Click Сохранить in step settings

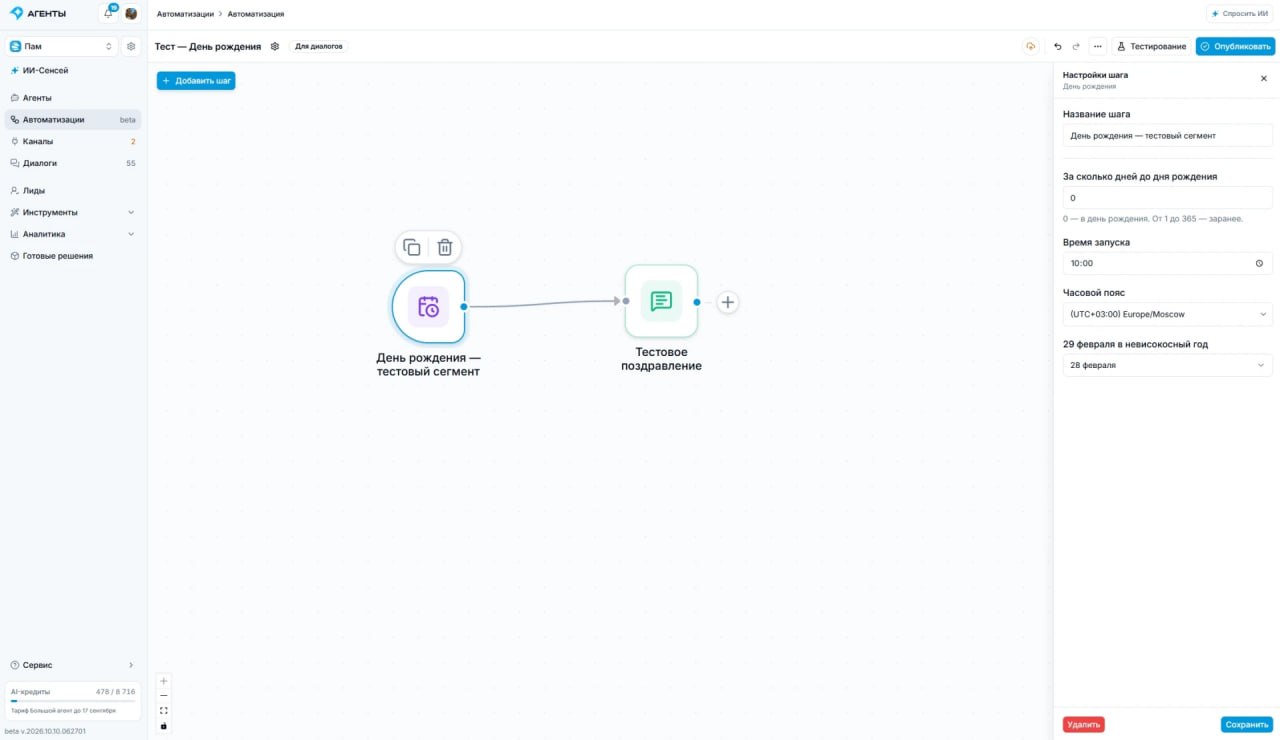[1246, 724]
